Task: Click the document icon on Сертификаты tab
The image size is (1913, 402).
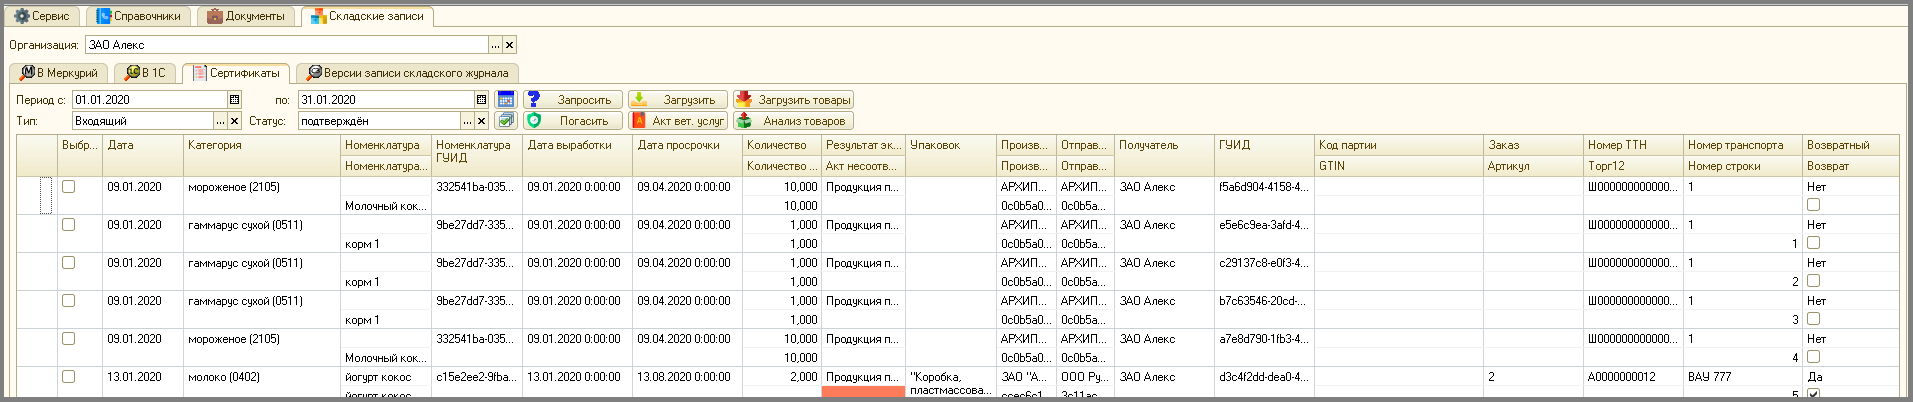Action: click(x=200, y=73)
